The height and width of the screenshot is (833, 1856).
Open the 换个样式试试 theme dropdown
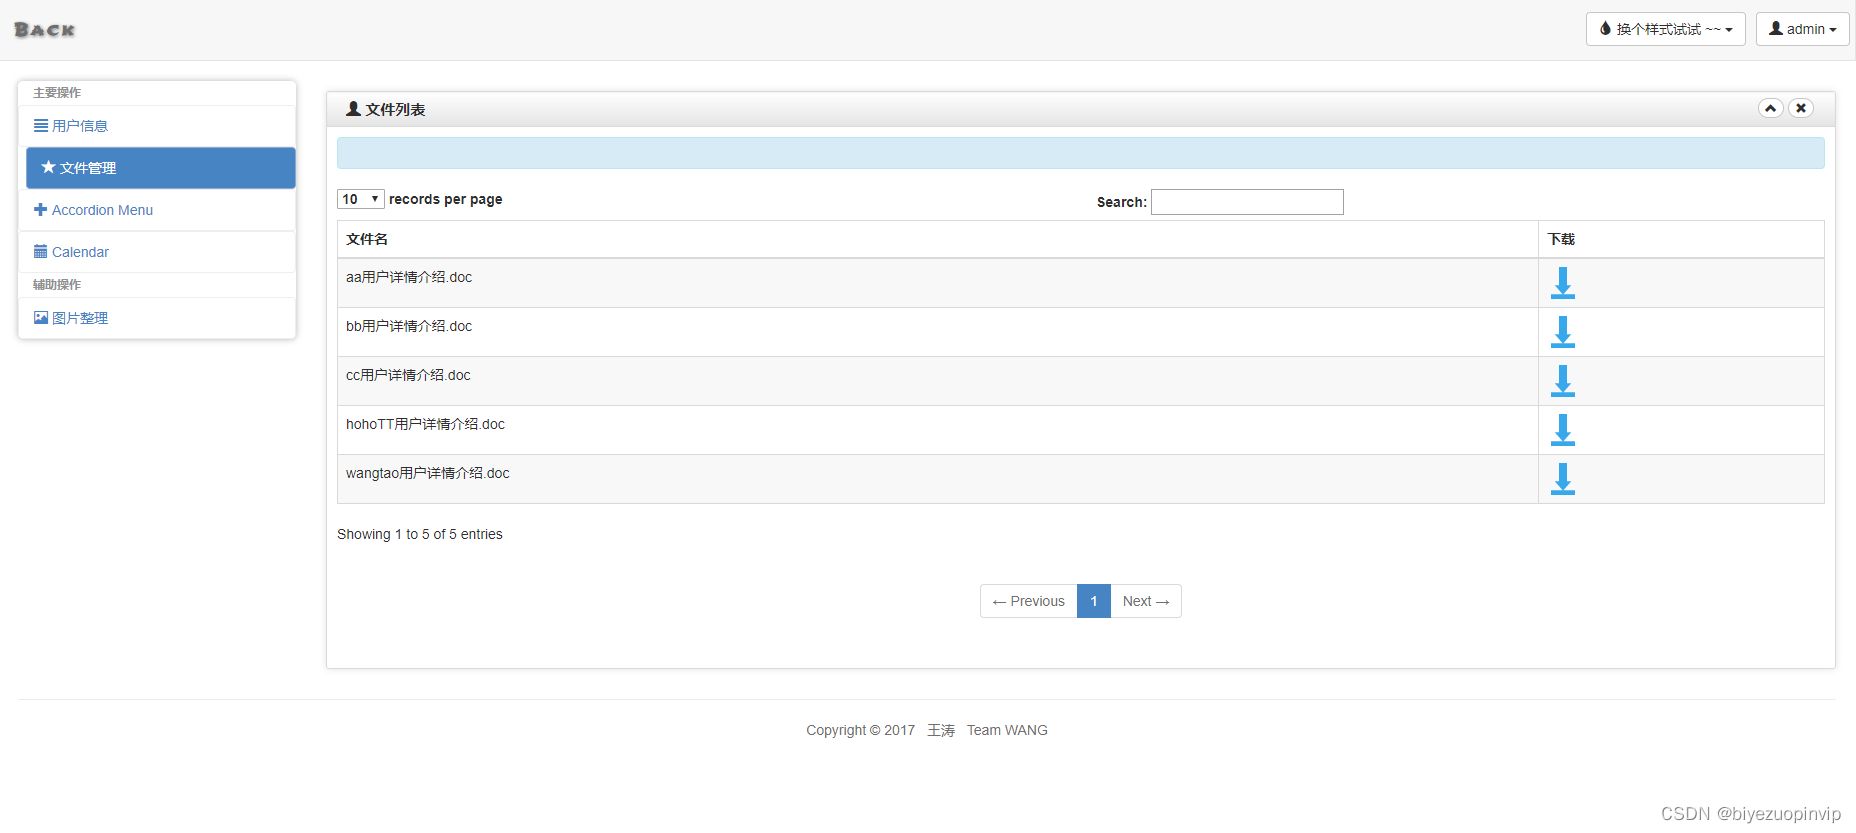tap(1665, 29)
